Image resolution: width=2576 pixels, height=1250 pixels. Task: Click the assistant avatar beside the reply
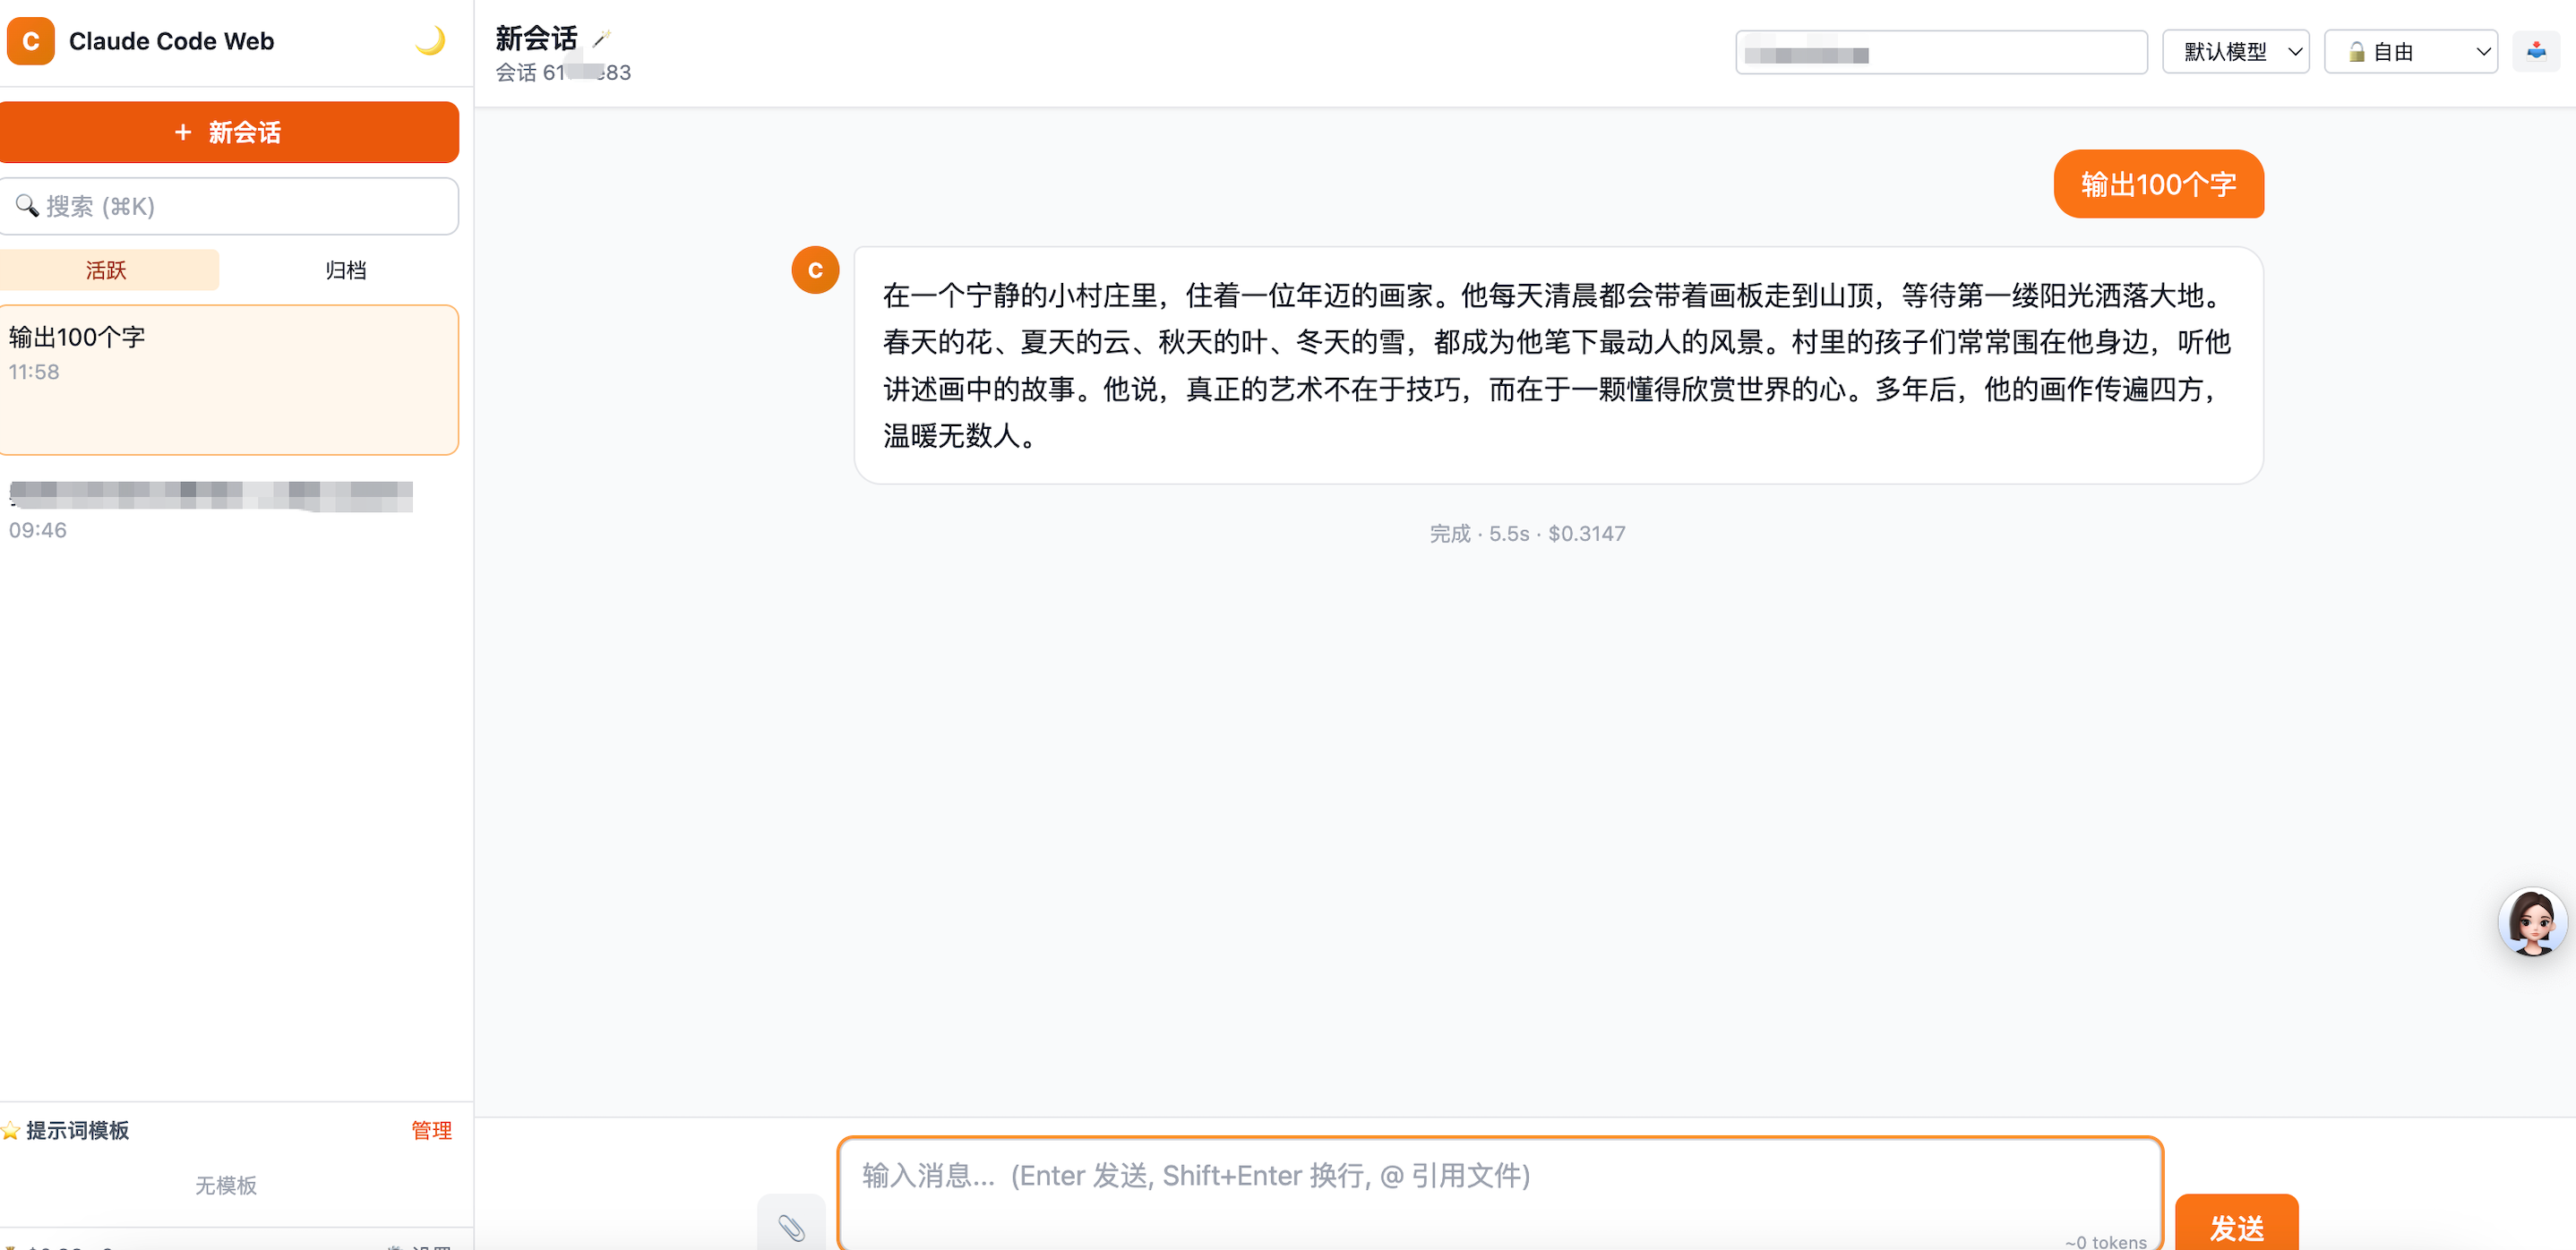coord(815,270)
